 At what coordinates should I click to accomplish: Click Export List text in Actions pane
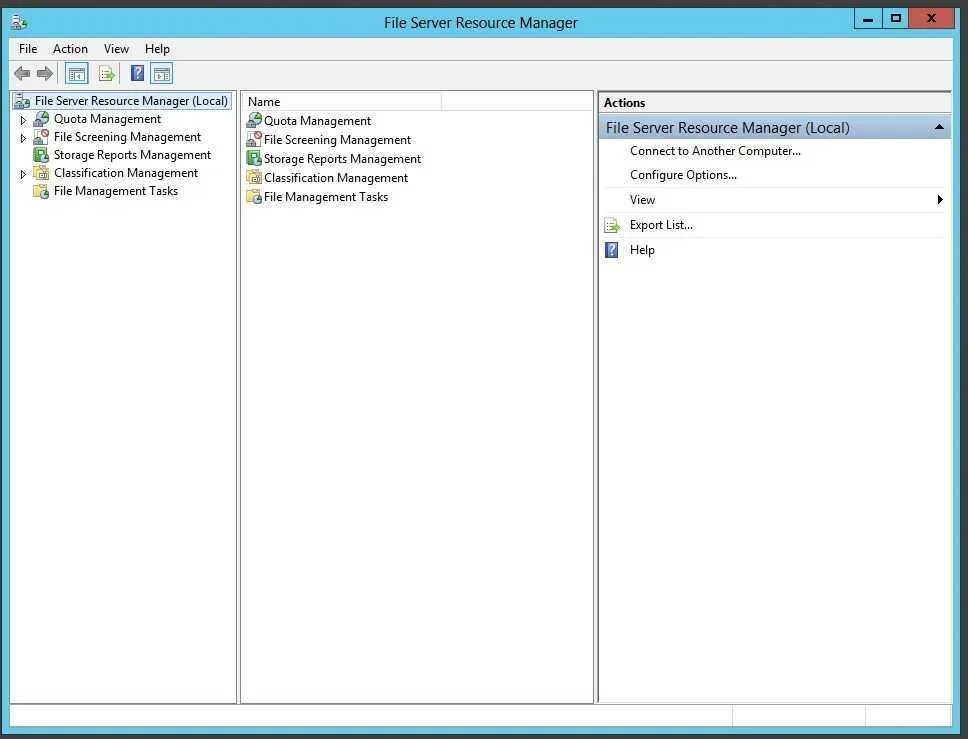coord(661,225)
